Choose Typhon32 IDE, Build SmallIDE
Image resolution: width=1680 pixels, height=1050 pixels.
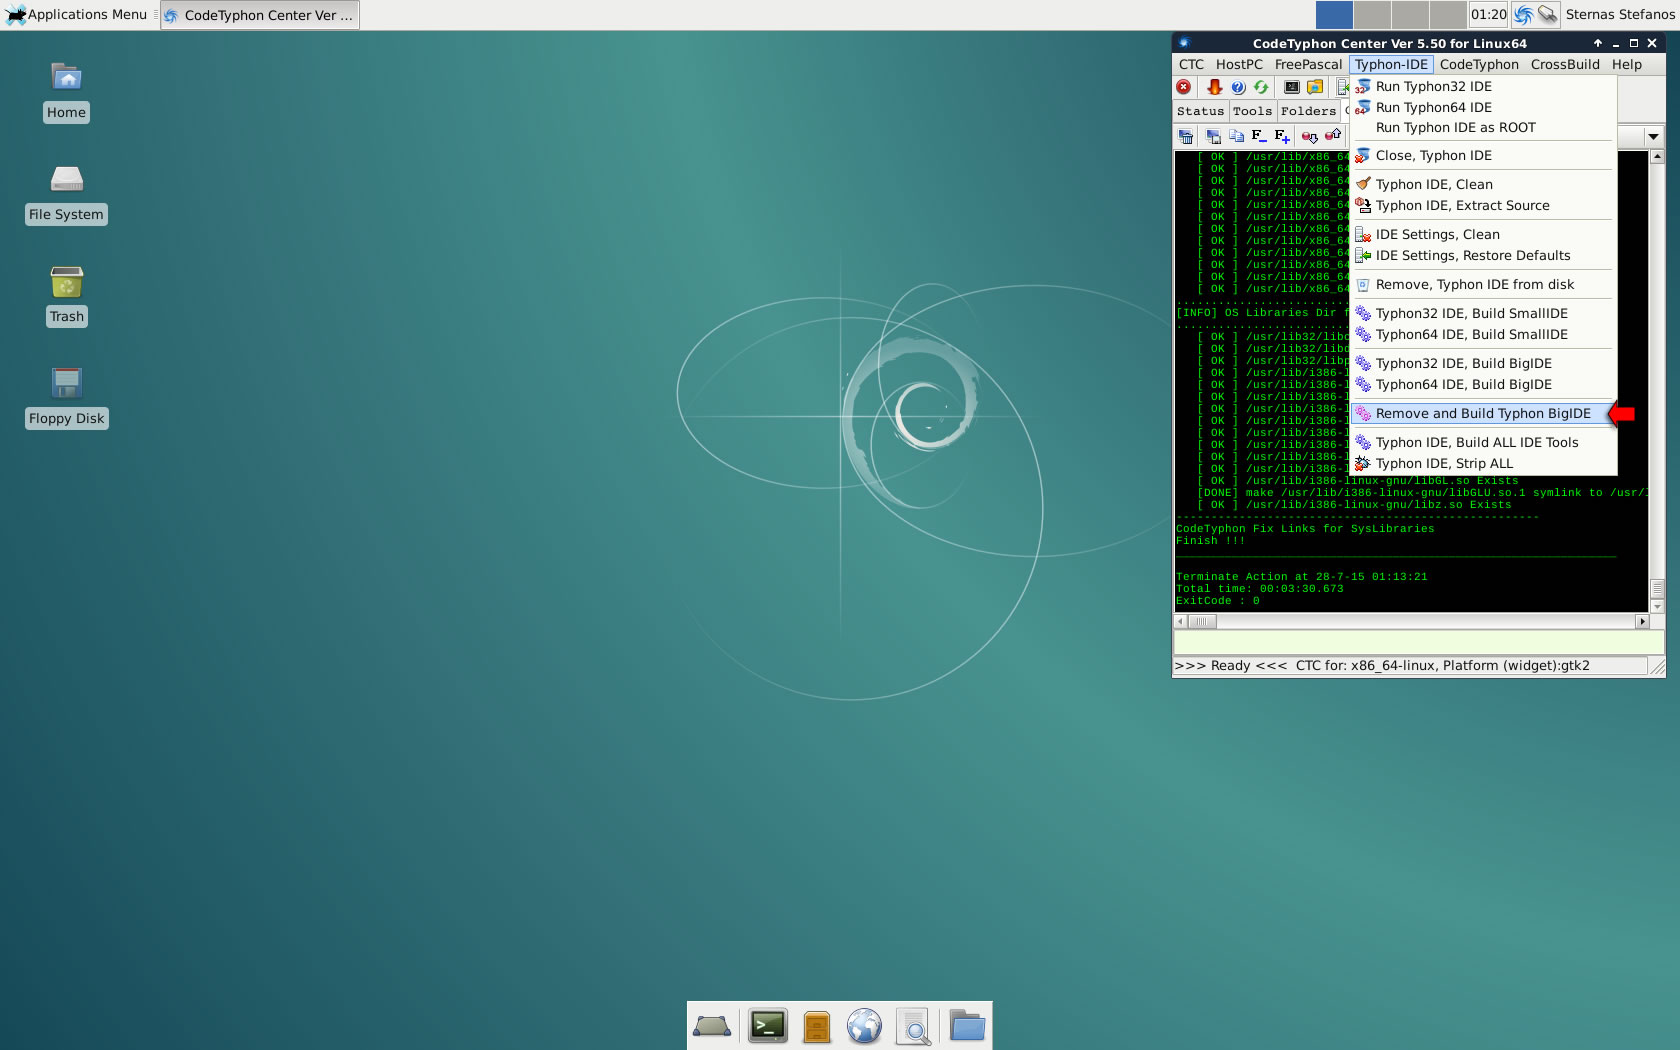(x=1483, y=313)
